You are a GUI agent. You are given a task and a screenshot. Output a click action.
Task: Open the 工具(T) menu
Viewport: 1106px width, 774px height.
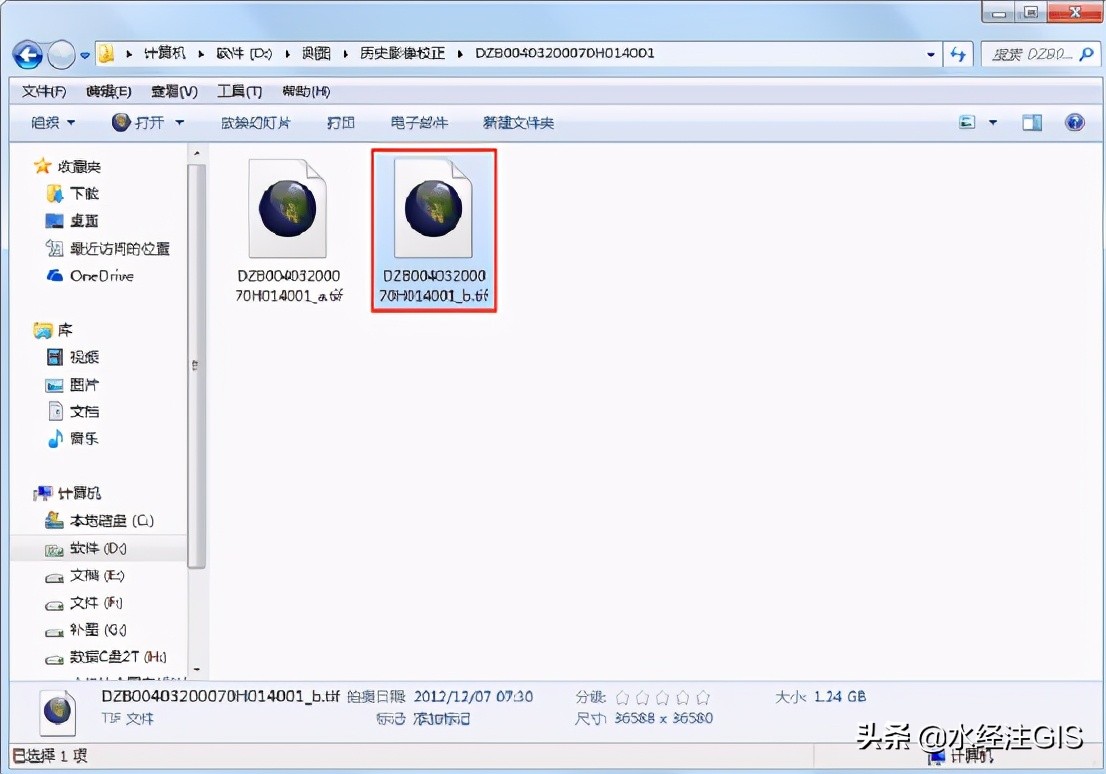[239, 91]
